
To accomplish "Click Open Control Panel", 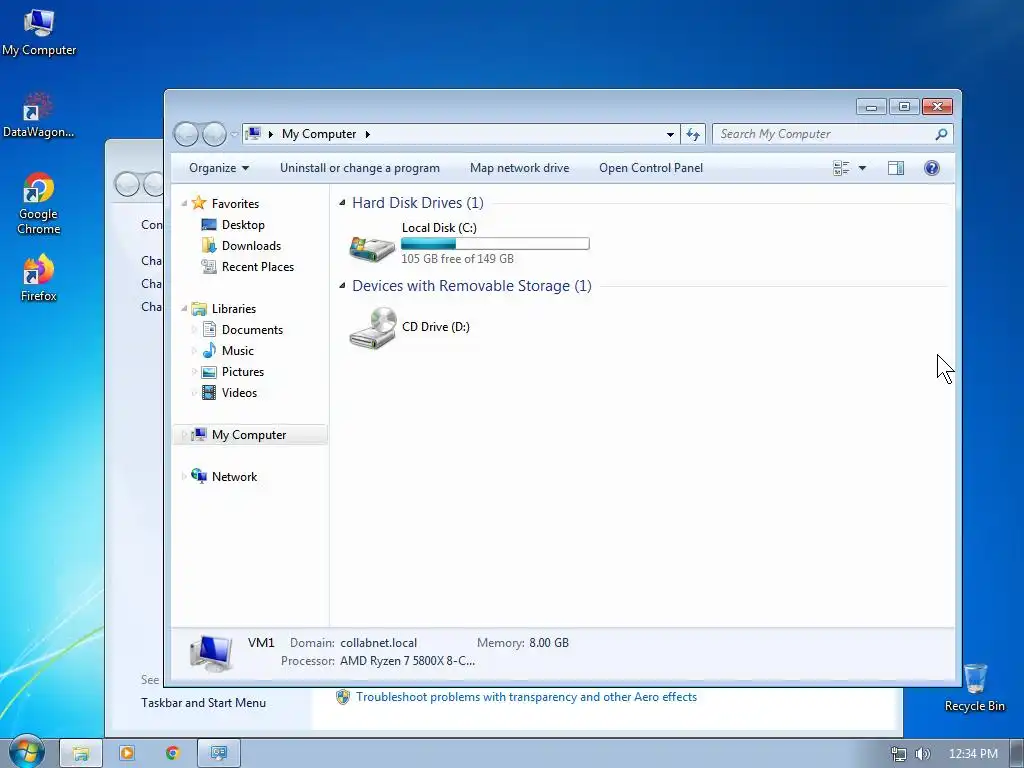I will click(x=651, y=168).
